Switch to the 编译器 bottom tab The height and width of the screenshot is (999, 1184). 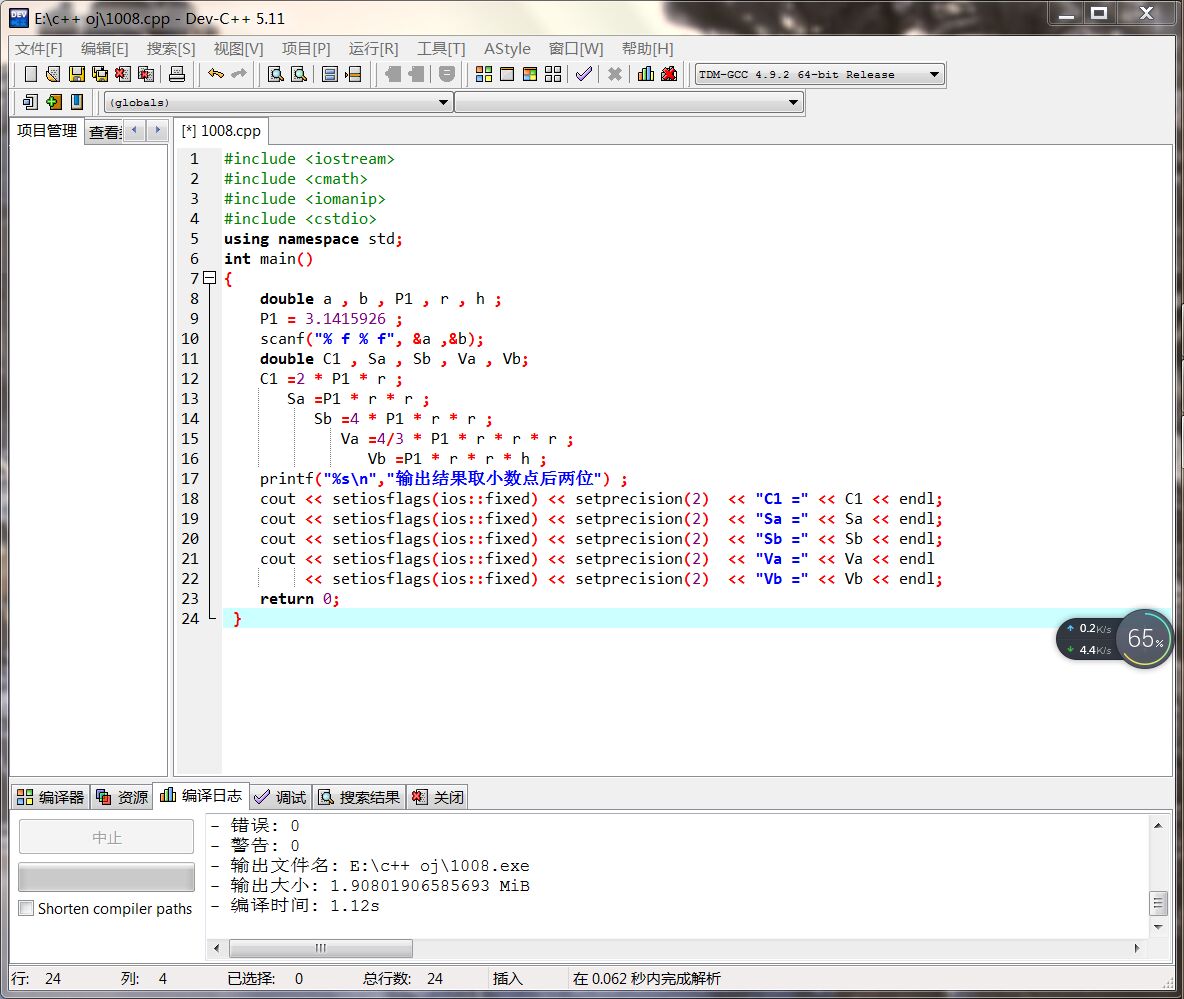point(51,797)
